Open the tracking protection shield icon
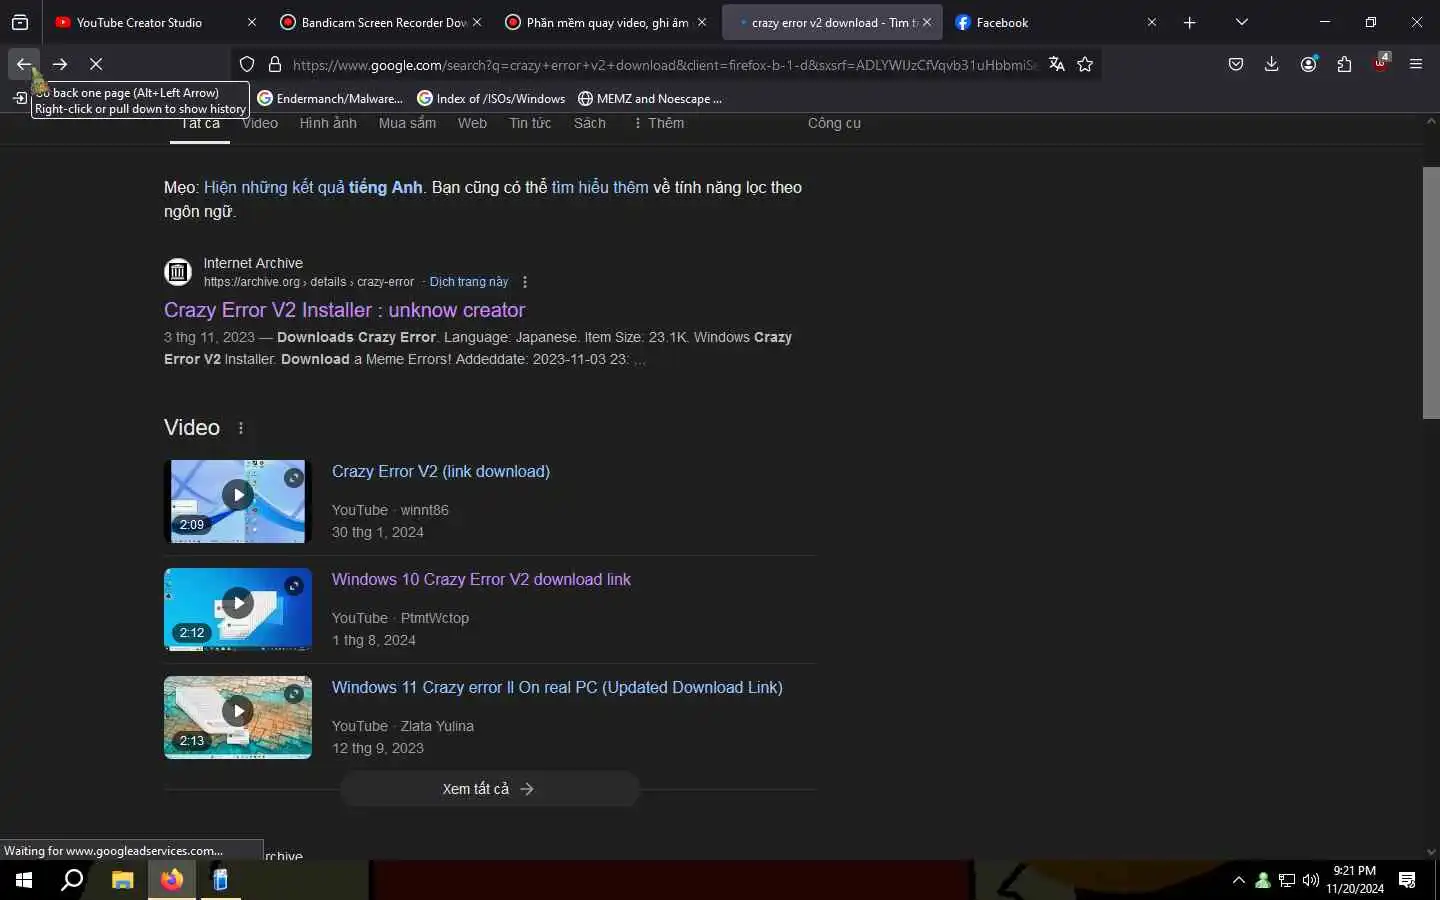Image resolution: width=1440 pixels, height=900 pixels. [247, 64]
